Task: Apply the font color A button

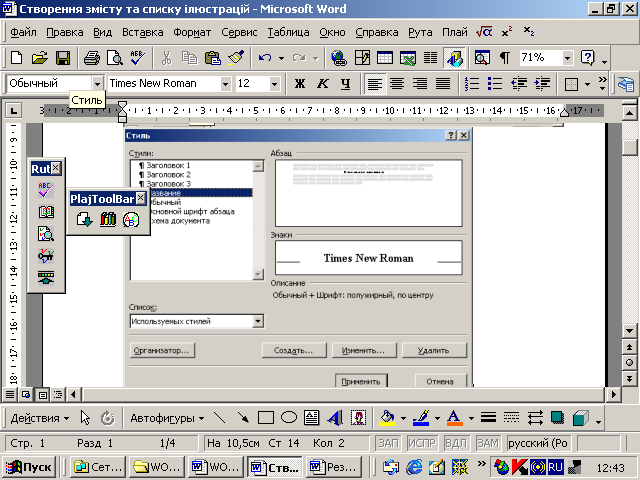Action: (454, 418)
